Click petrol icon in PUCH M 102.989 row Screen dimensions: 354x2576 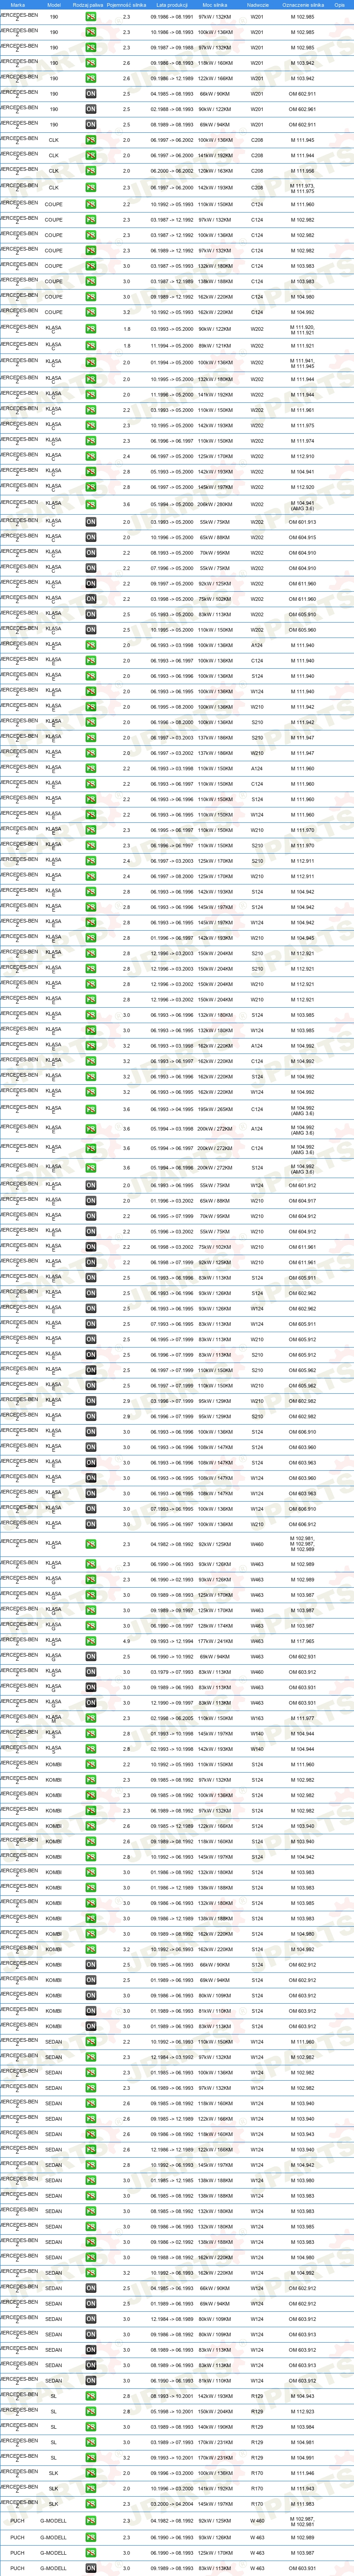pos(91,2537)
